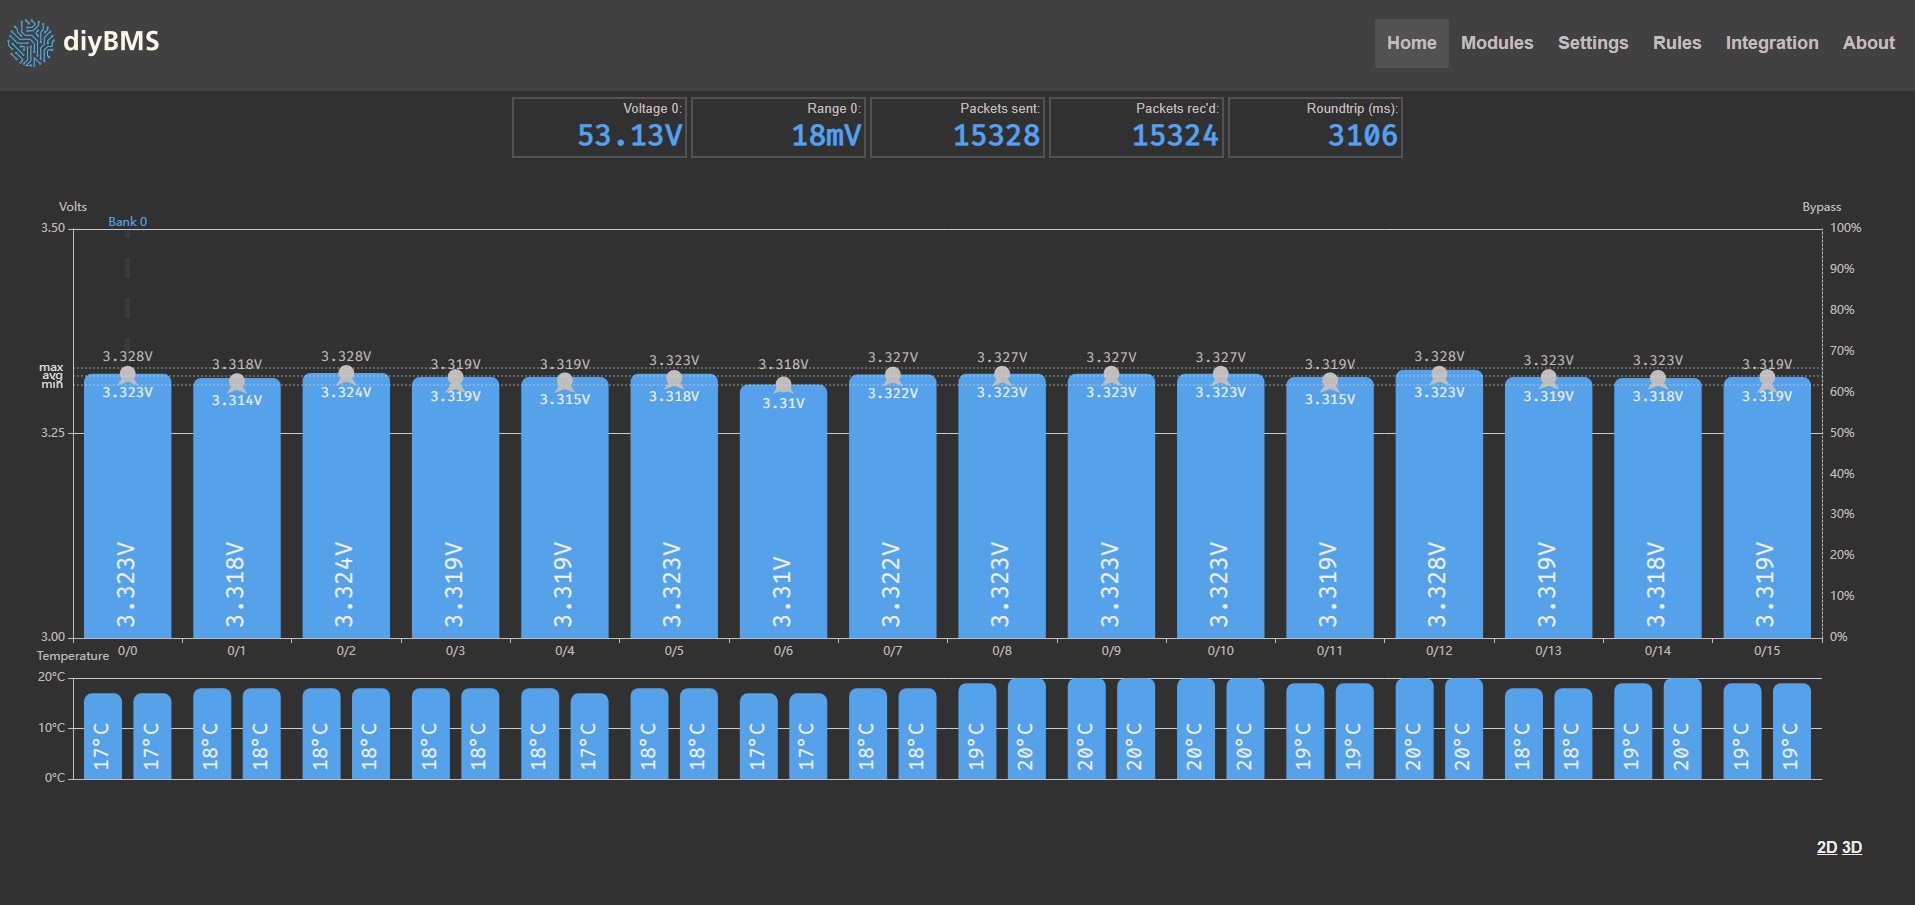The image size is (1915, 905).
Task: Click the diyBMS logo icon
Action: coord(31,43)
